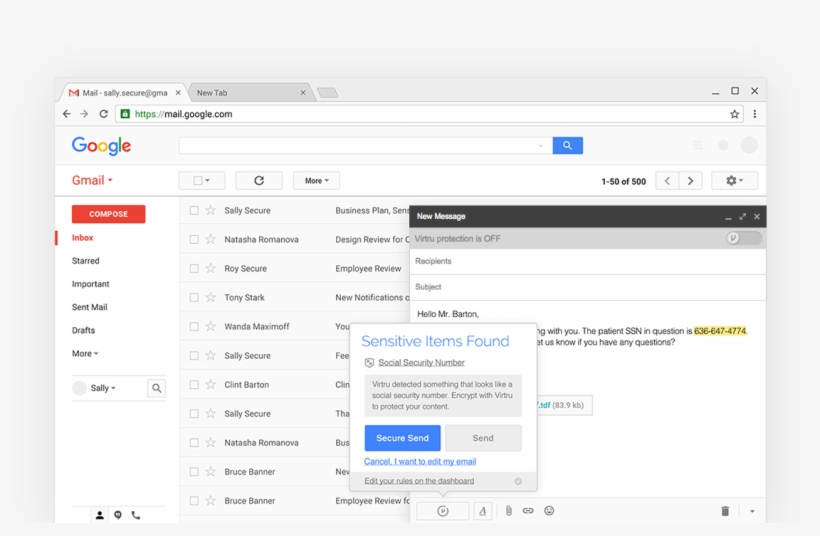This screenshot has height=536, width=820.
Task: Open text formatting options in compose
Action: 483,511
